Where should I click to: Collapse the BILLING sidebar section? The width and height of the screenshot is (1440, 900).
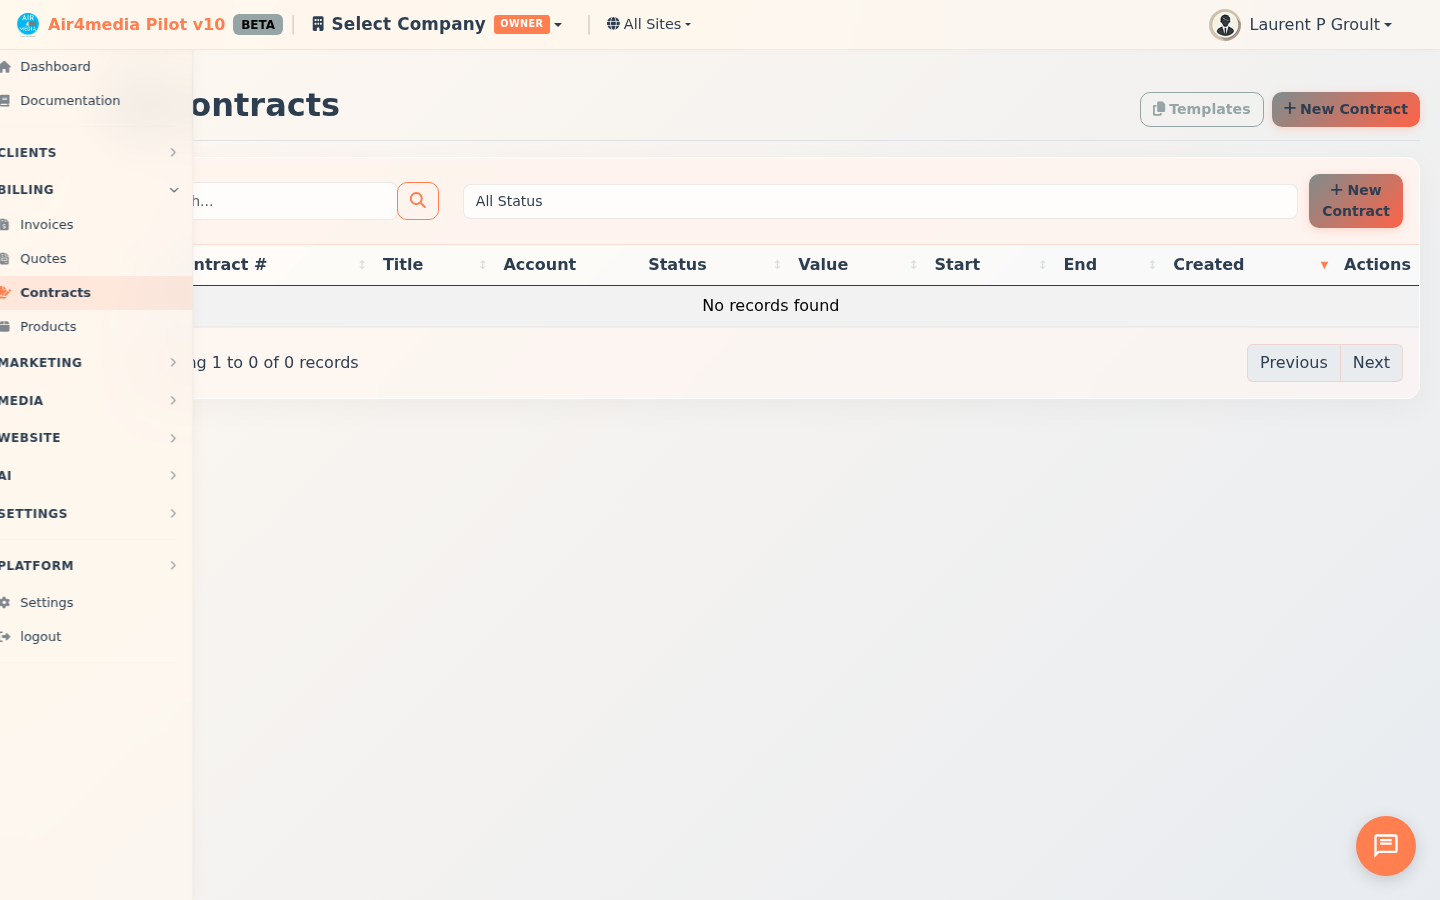click(x=90, y=190)
